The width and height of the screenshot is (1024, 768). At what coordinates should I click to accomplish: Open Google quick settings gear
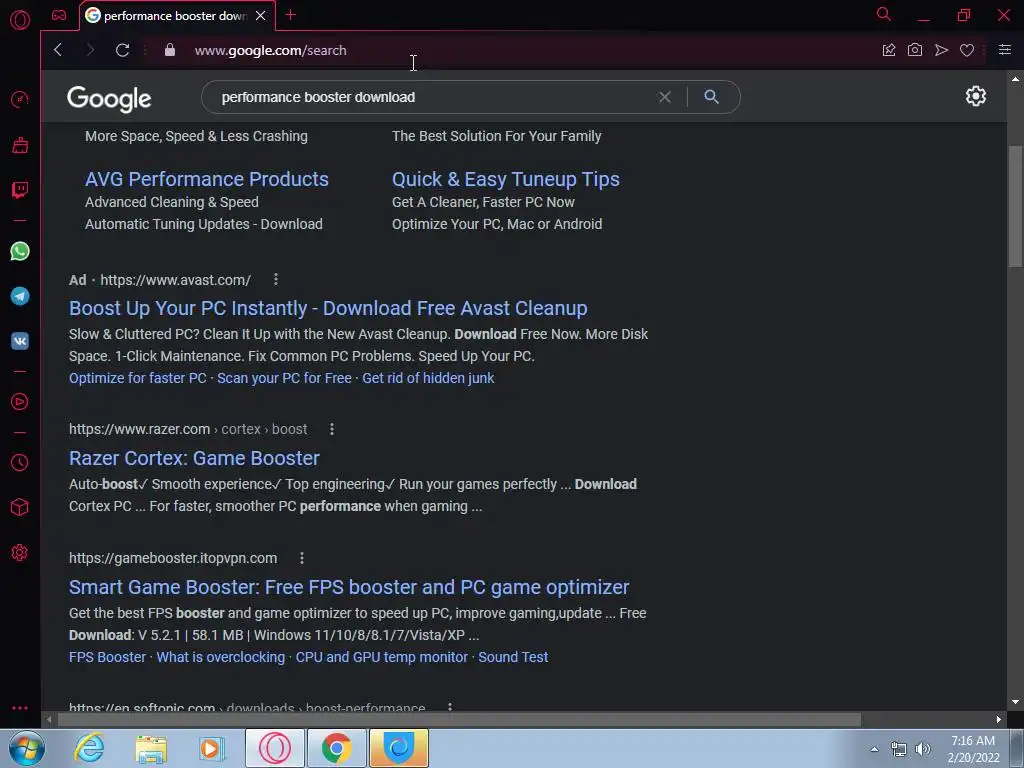(x=976, y=97)
